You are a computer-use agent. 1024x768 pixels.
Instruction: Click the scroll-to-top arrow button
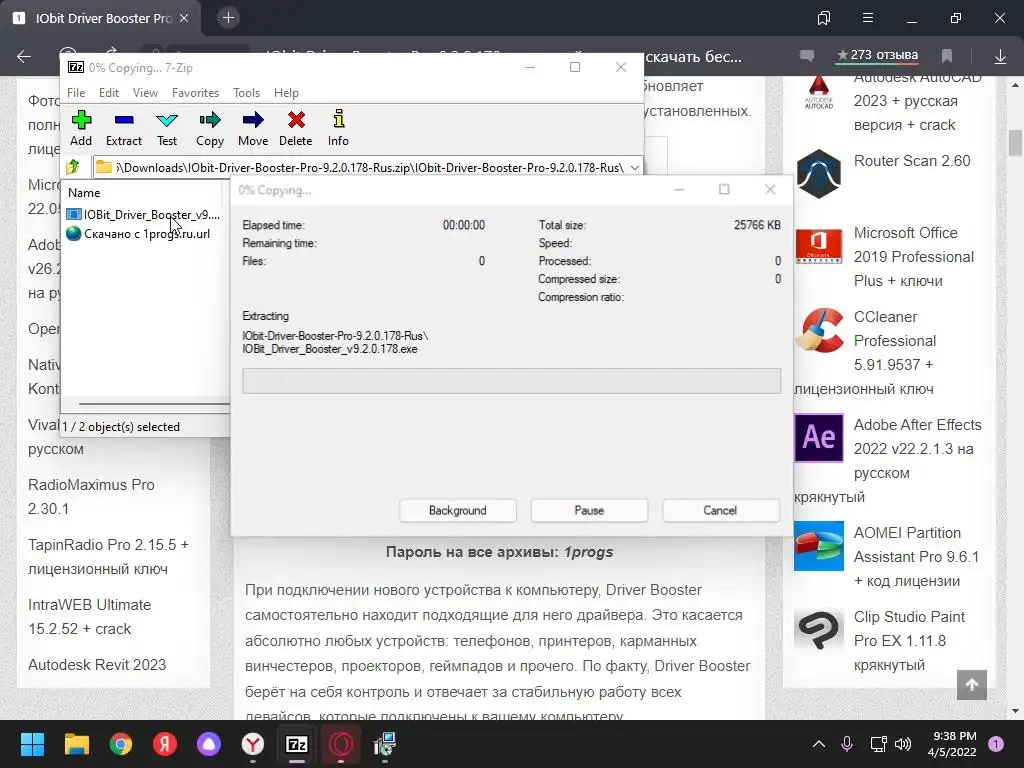(972, 684)
